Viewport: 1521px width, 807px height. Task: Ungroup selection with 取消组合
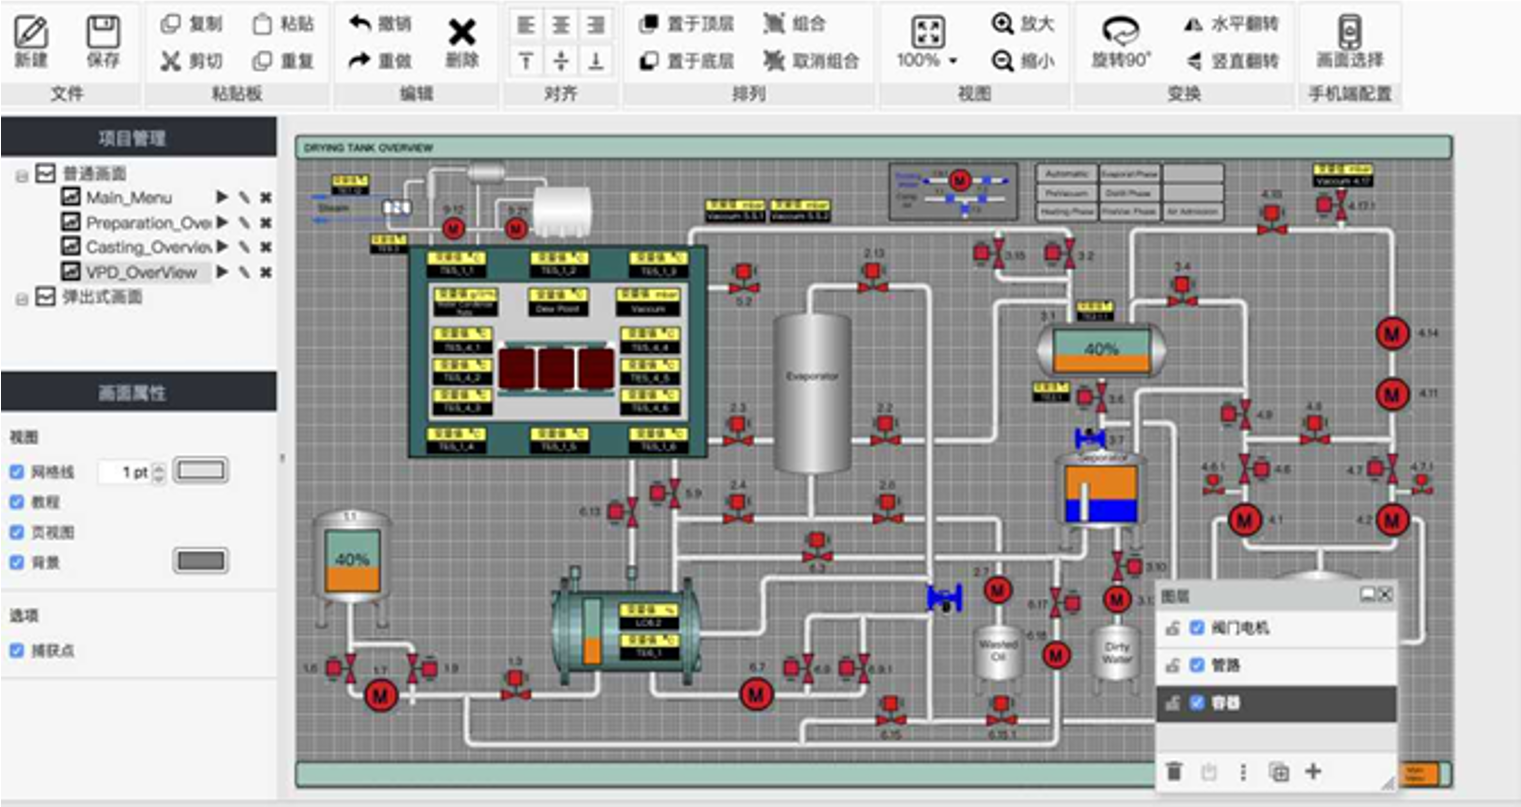811,61
